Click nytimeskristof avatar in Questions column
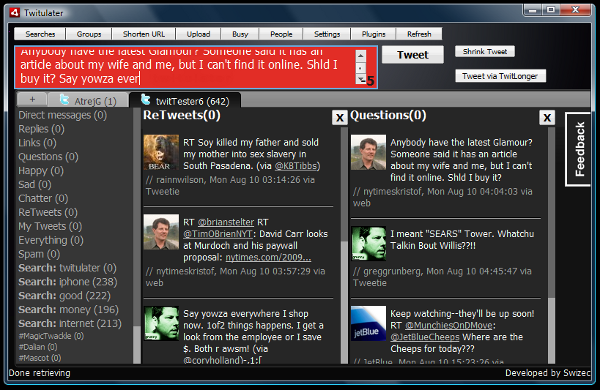The height and width of the screenshot is (390, 600). [x=368, y=152]
